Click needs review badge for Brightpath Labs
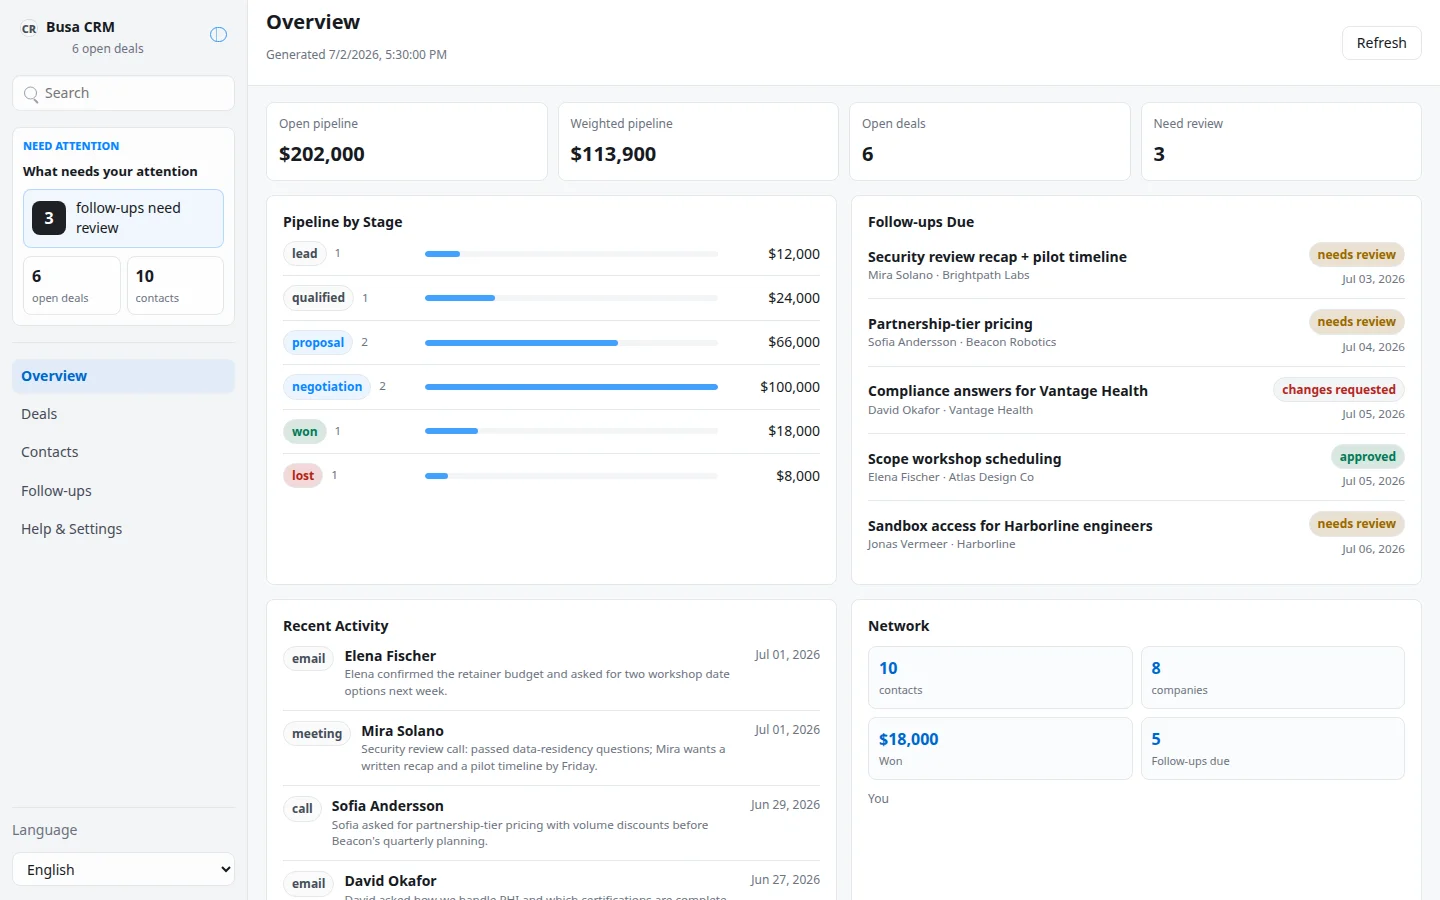1440x900 pixels. [1356, 255]
